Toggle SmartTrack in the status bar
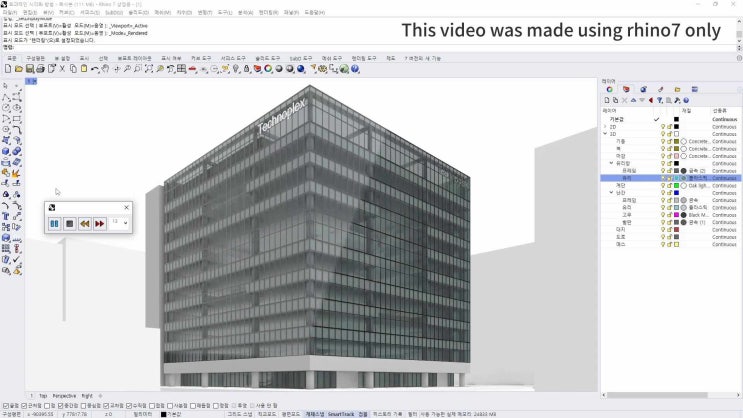 (x=341, y=414)
